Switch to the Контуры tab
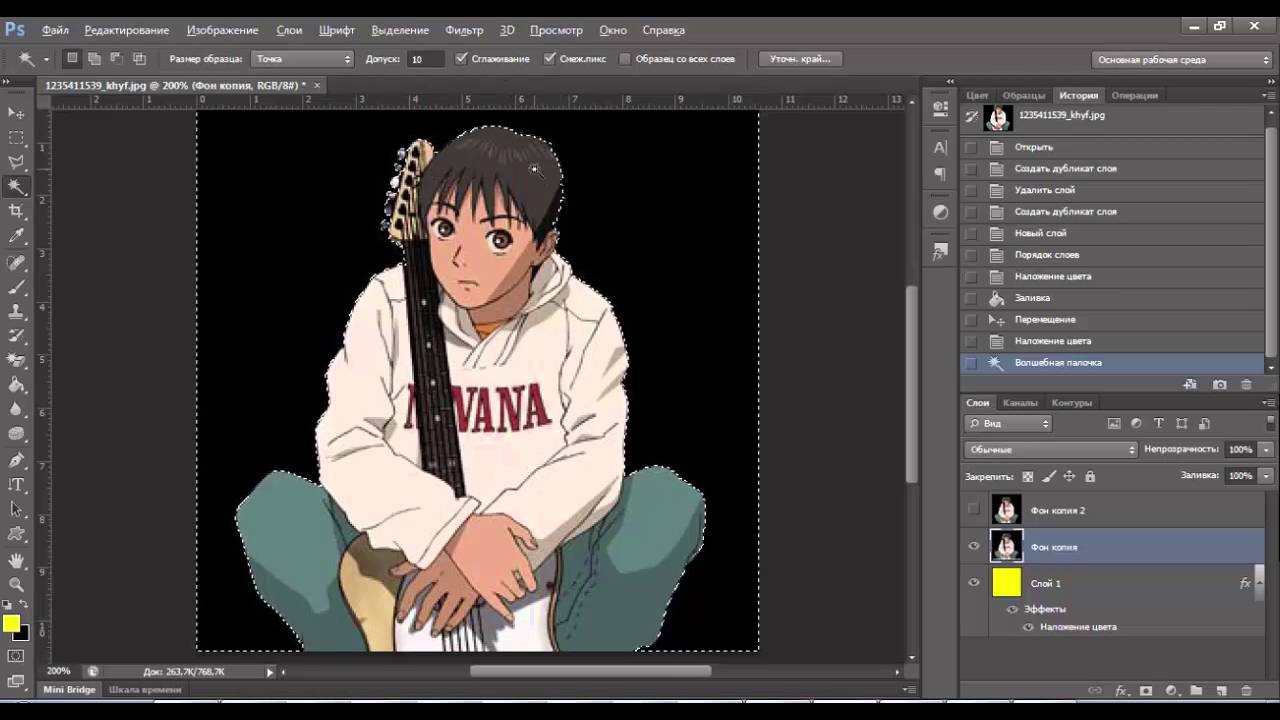The height and width of the screenshot is (720, 1280). click(1072, 403)
